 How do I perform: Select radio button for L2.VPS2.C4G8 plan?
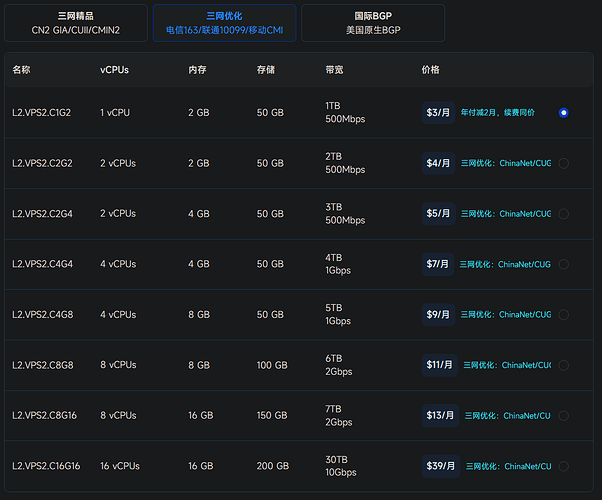(564, 315)
